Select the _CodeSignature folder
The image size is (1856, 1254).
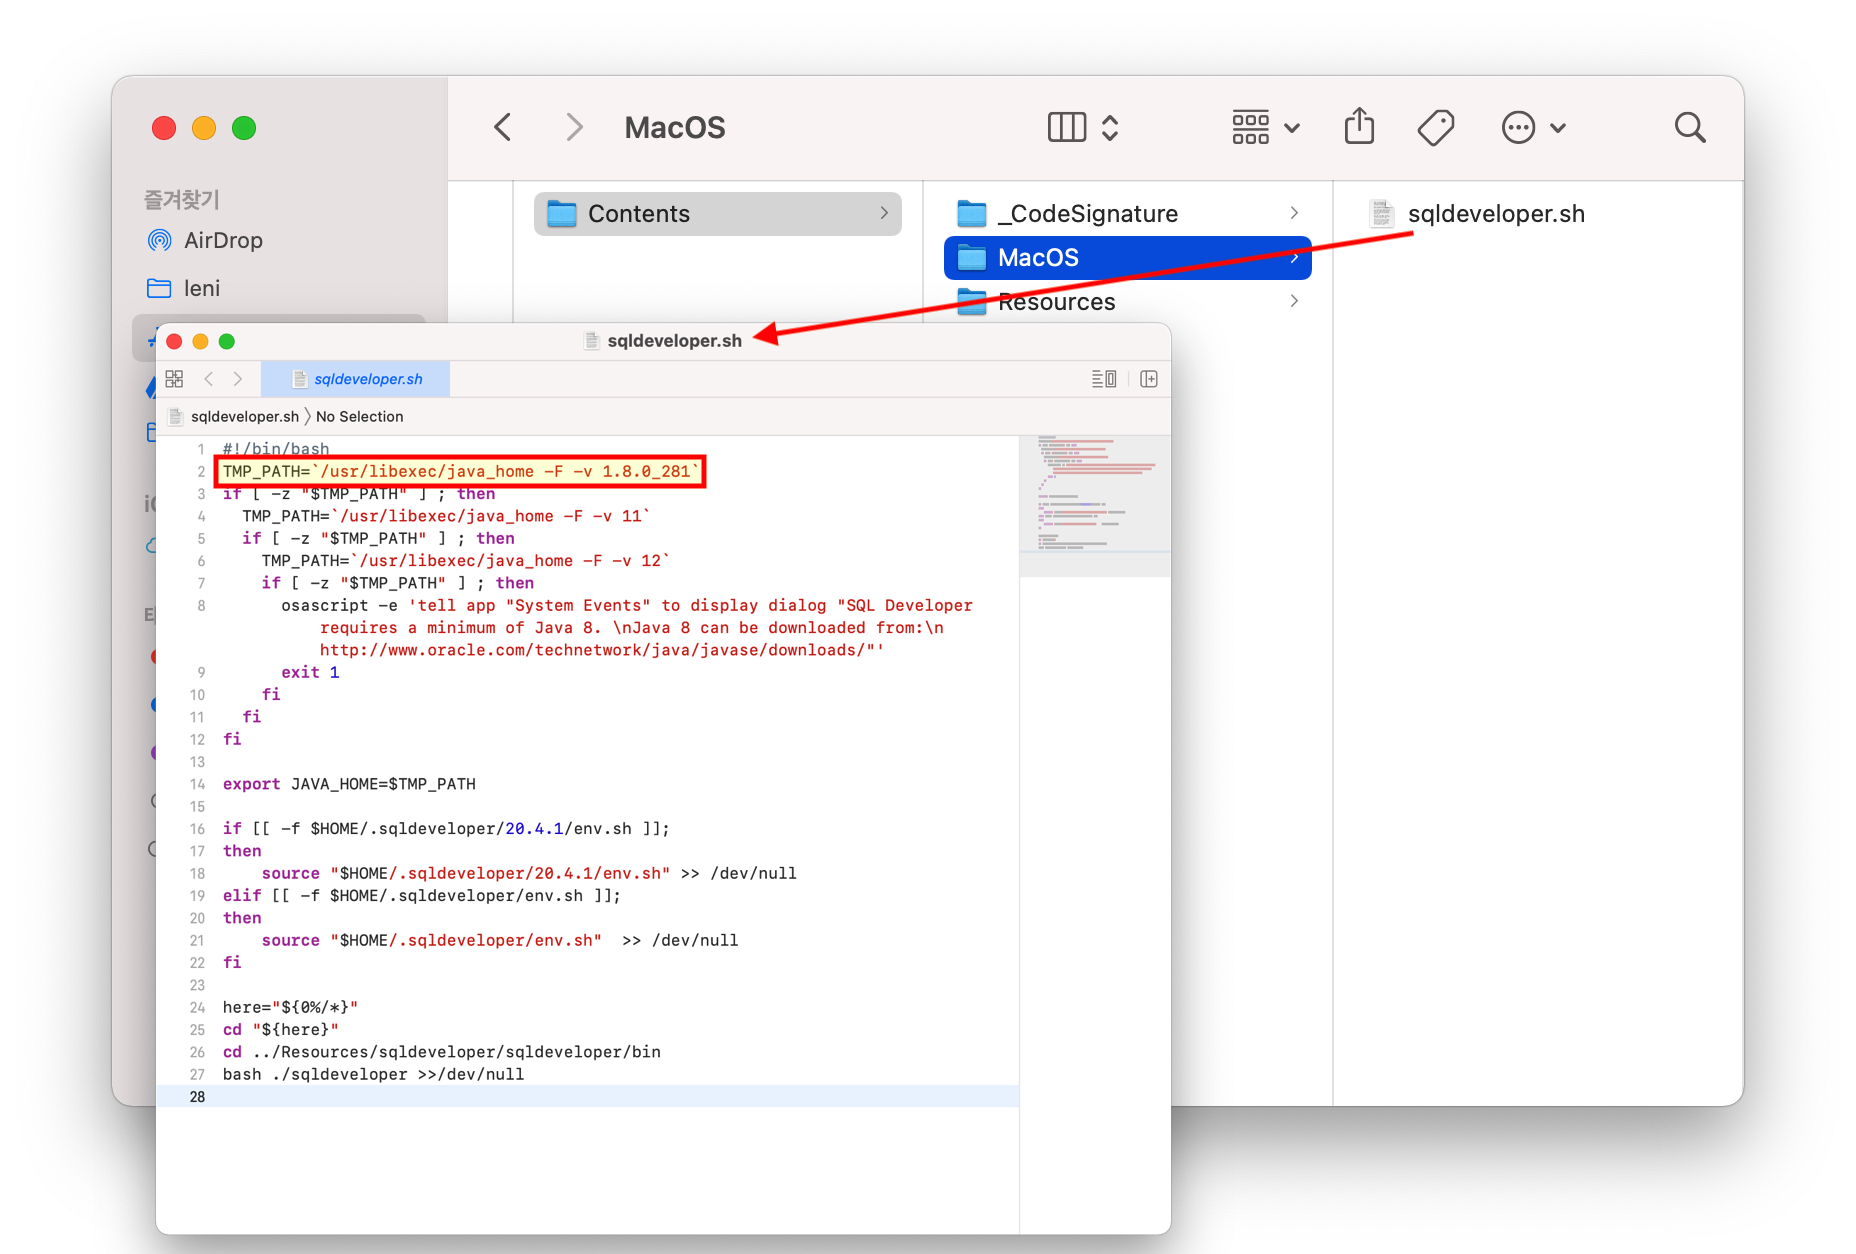pos(1127,214)
